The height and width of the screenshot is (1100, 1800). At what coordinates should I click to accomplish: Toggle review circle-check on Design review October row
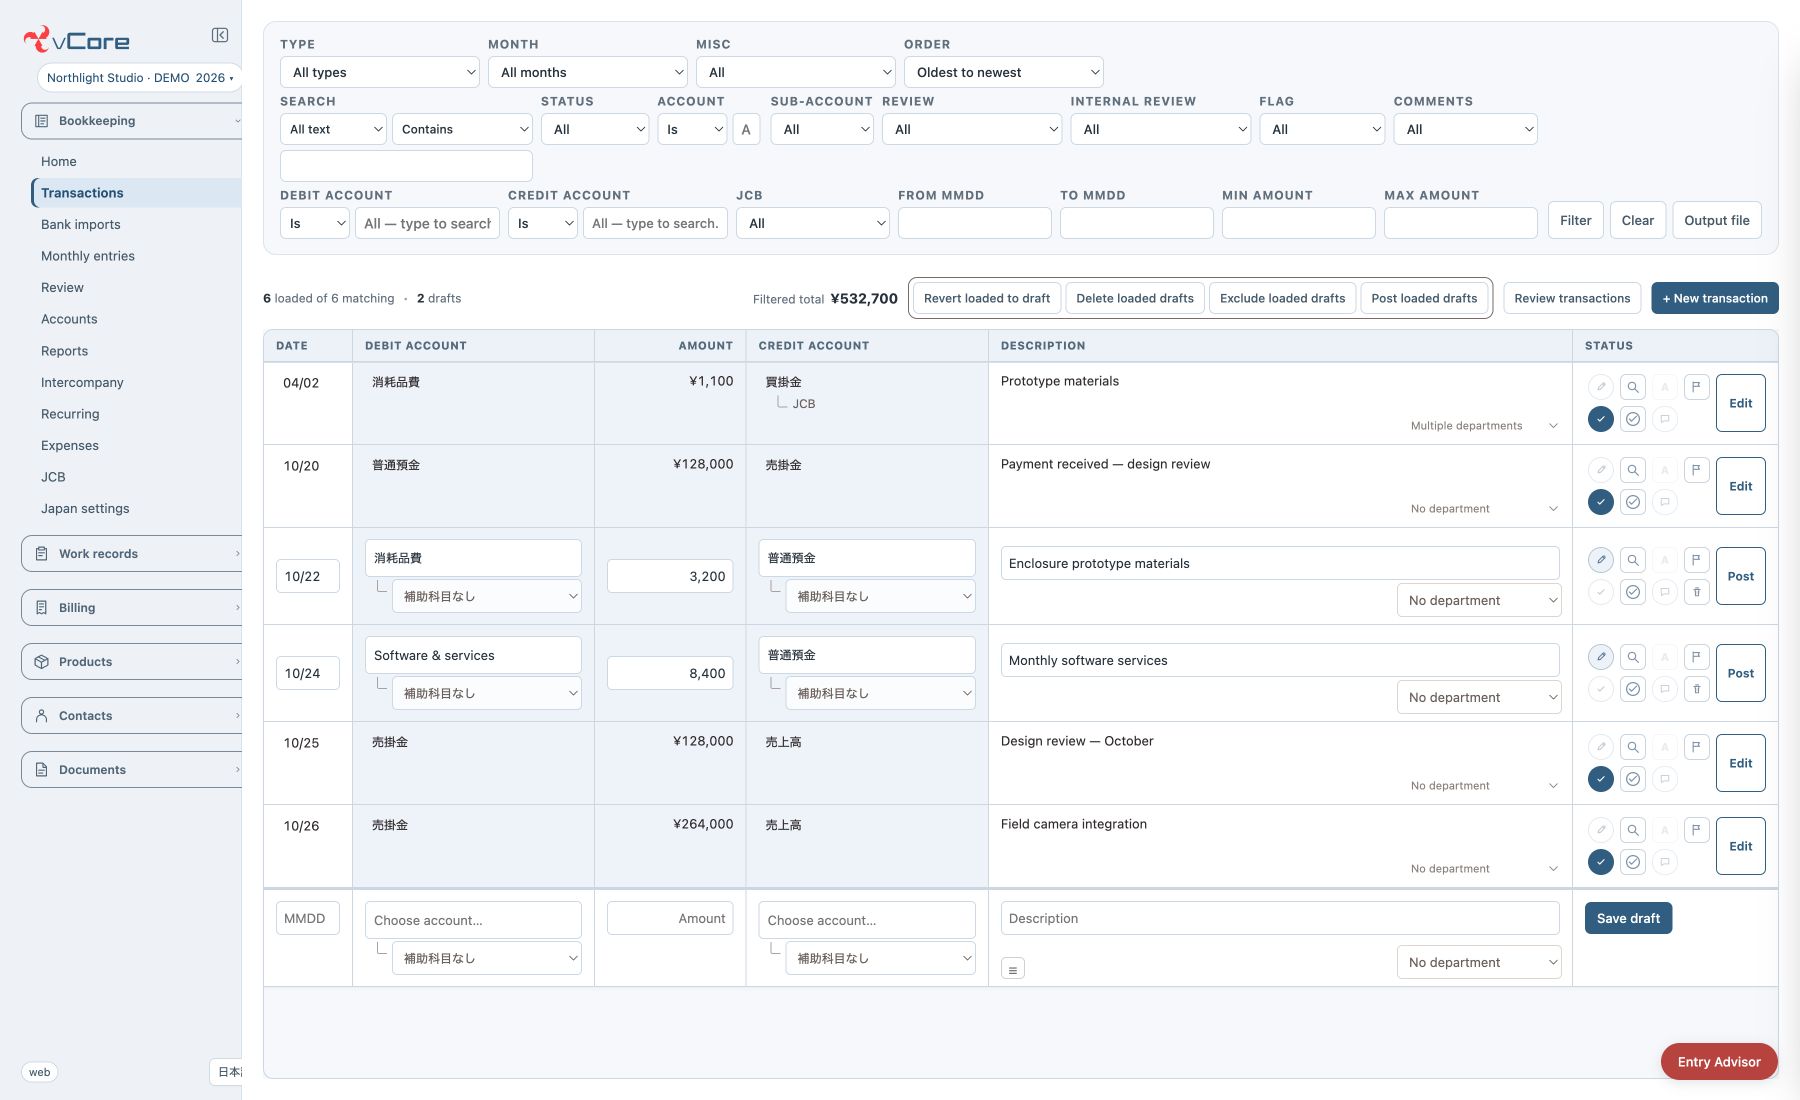pyautogui.click(x=1632, y=779)
